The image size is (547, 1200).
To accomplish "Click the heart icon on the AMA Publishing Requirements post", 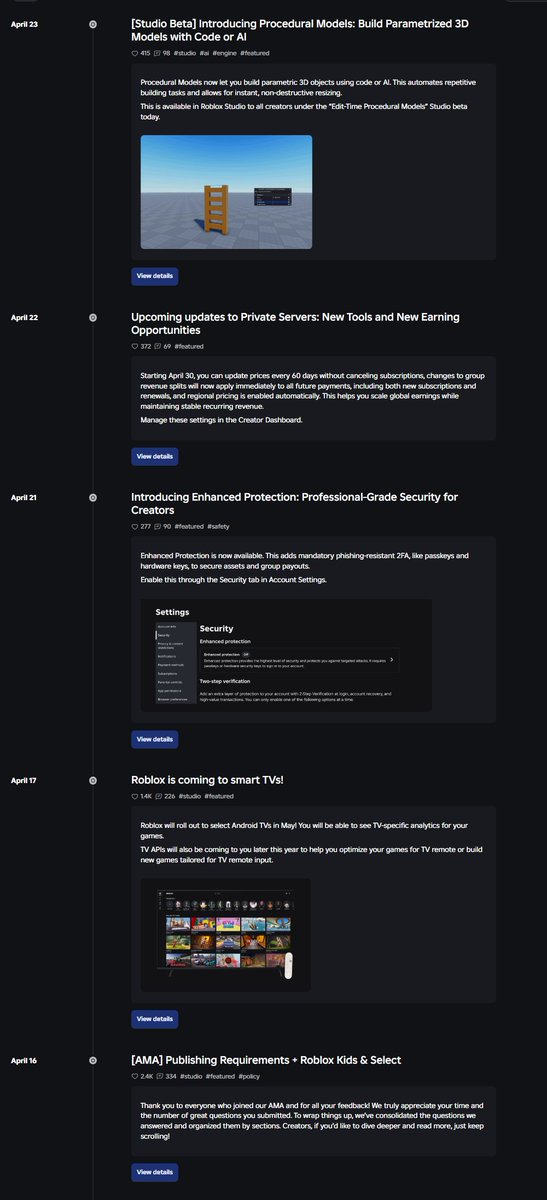I will click(135, 1076).
